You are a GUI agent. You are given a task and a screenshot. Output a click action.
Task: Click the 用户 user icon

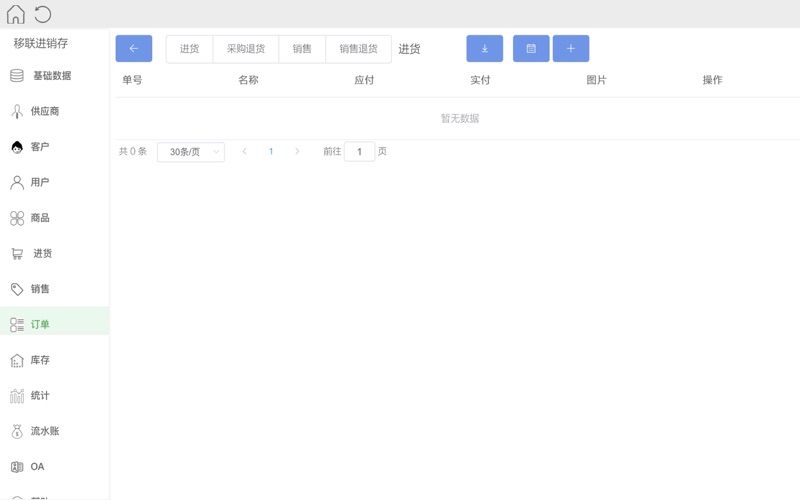pyautogui.click(x=17, y=182)
